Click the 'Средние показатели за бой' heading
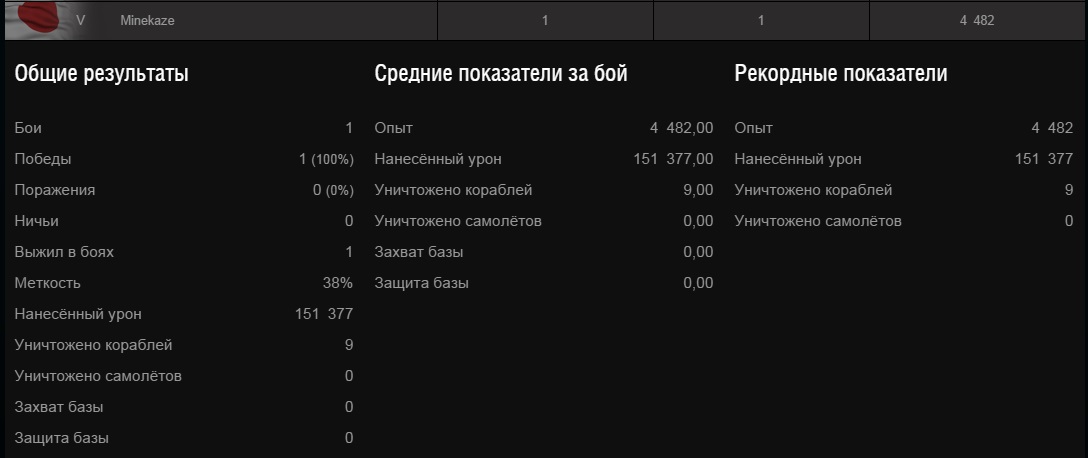1088x458 pixels. [501, 74]
